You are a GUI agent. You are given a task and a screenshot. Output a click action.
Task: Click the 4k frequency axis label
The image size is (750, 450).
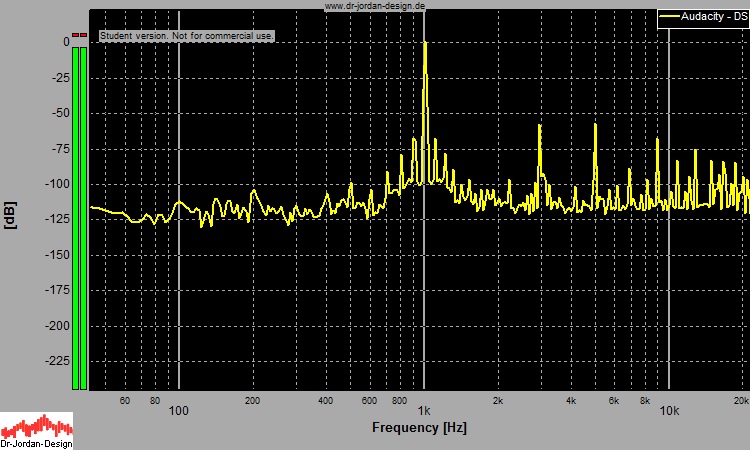pos(571,401)
